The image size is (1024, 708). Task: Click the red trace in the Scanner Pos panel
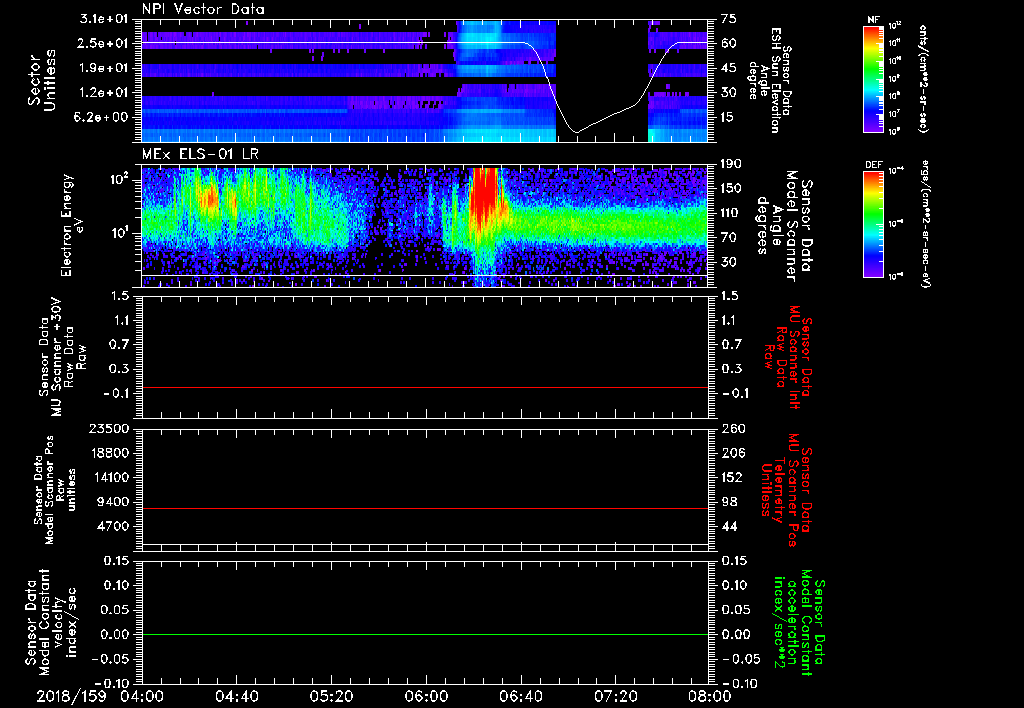click(x=424, y=508)
